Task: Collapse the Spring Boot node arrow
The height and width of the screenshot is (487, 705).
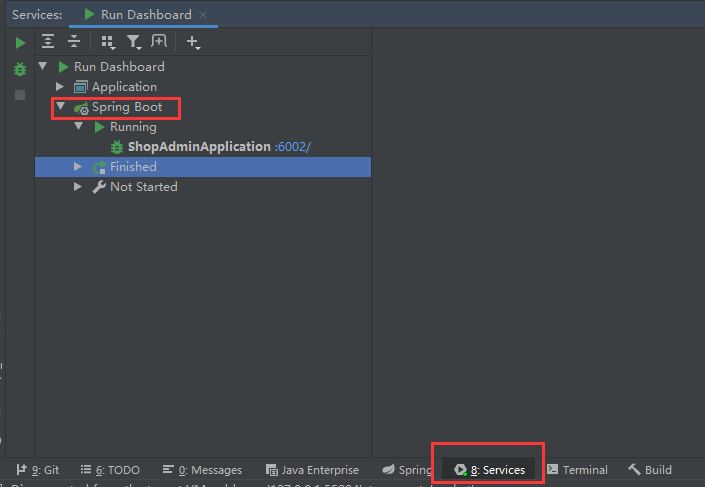Action: click(61, 107)
